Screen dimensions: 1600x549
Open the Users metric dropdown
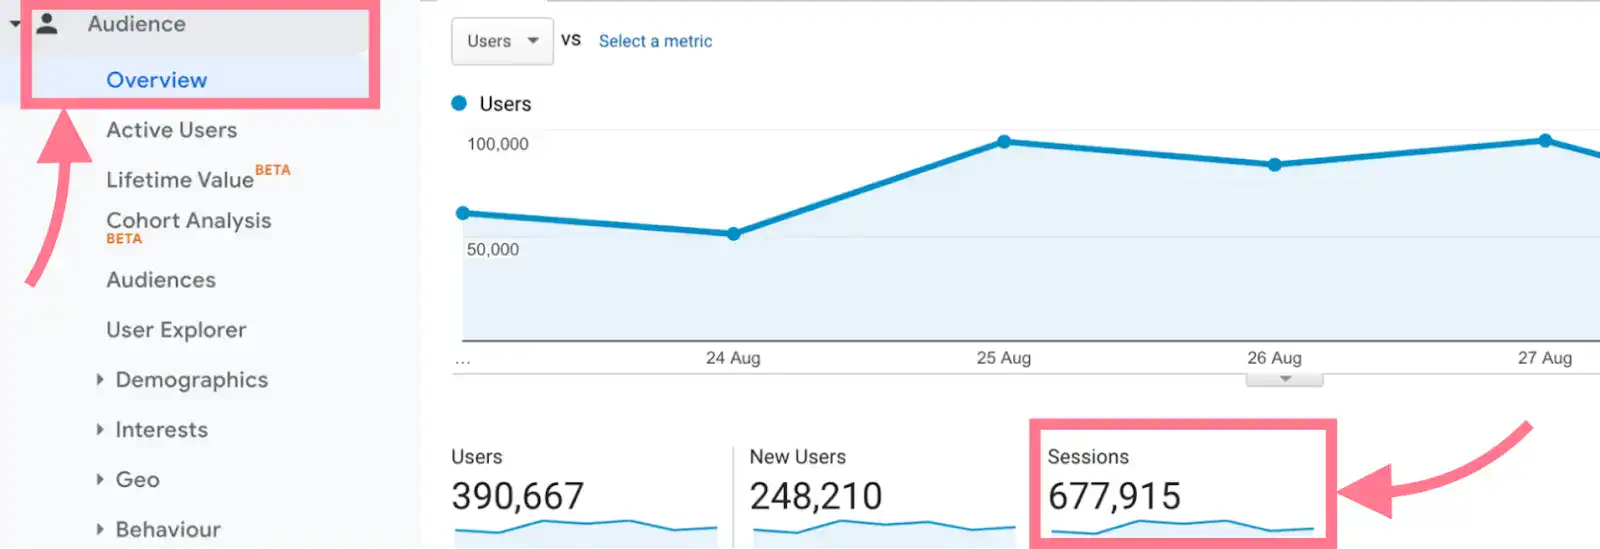click(502, 41)
